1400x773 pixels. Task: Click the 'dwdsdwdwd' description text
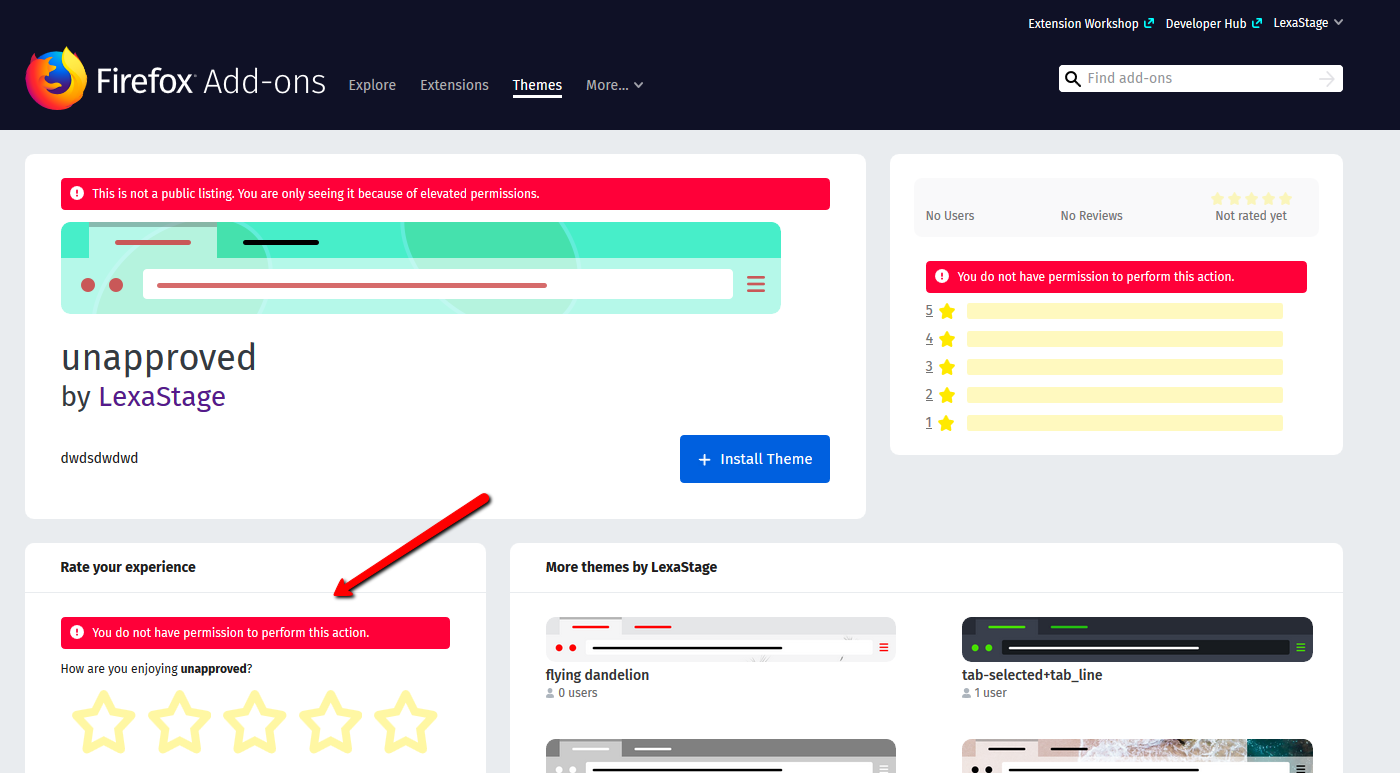99,458
